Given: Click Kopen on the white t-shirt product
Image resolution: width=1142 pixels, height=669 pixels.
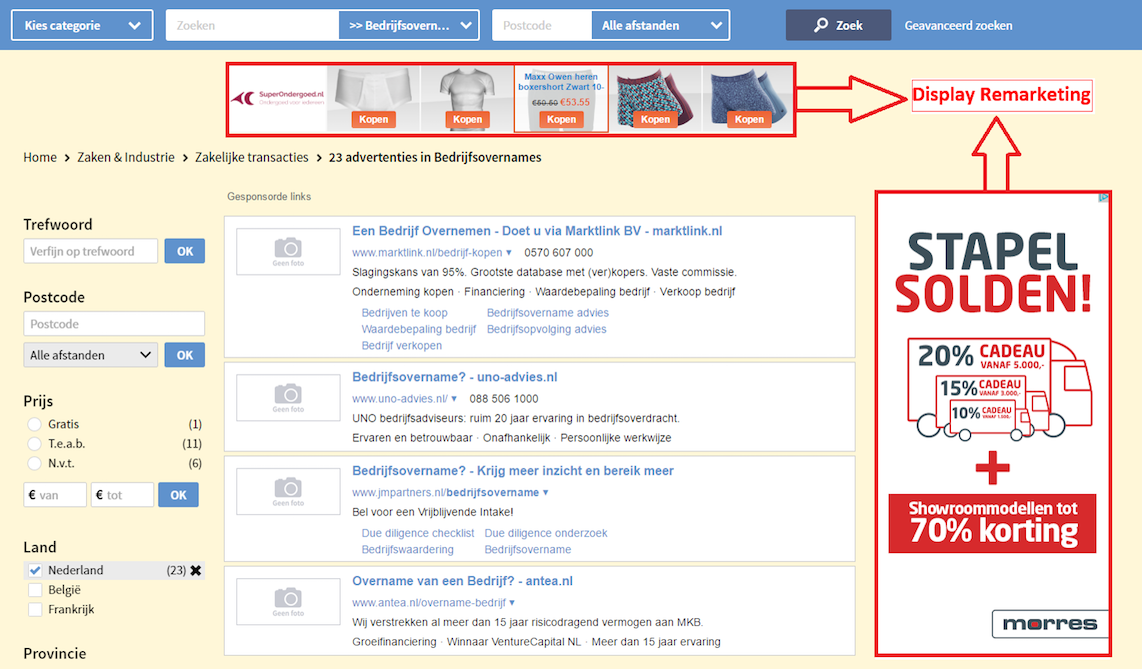Looking at the screenshot, I should (468, 119).
